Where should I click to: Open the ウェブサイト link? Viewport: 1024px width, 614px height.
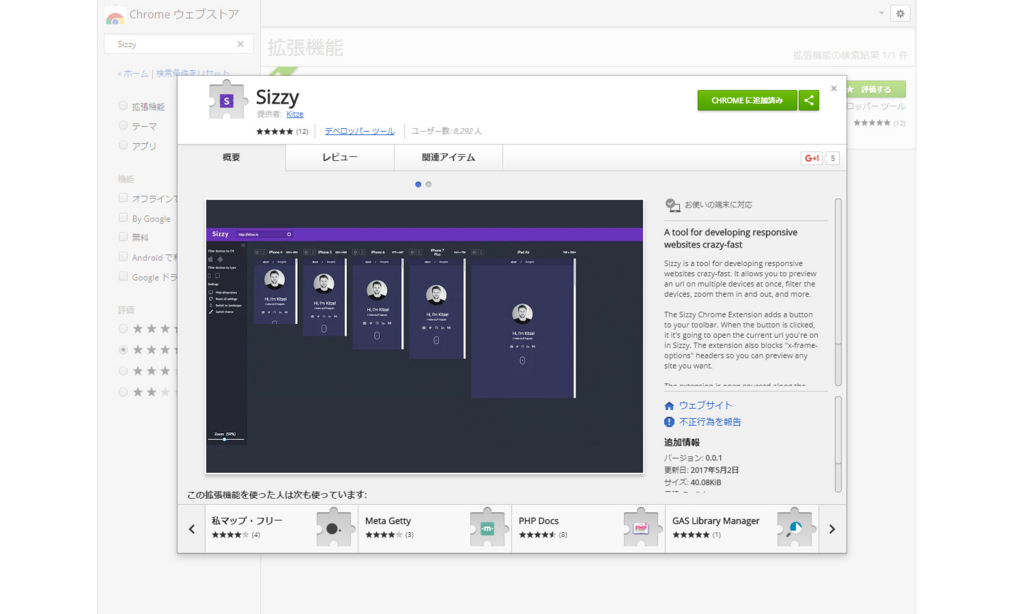coord(705,406)
